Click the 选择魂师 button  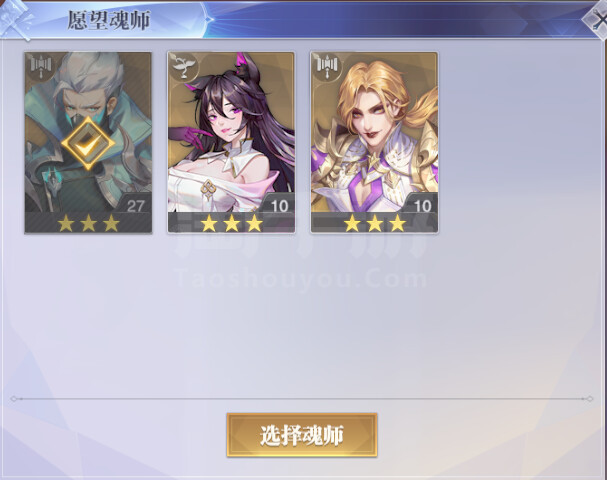tap(302, 435)
